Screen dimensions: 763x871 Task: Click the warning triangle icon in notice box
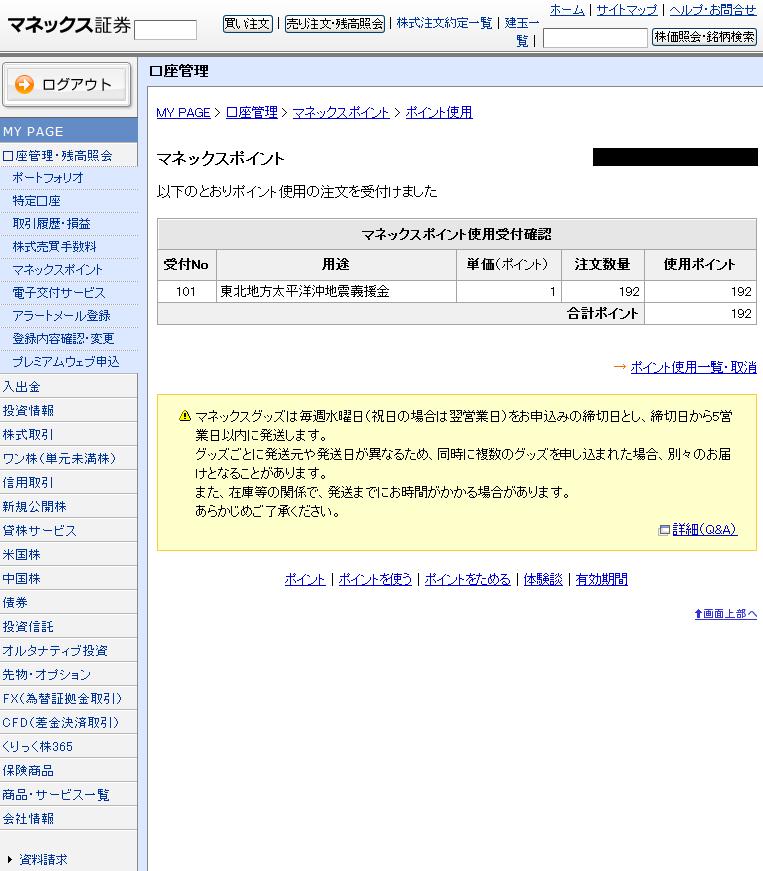[185, 416]
